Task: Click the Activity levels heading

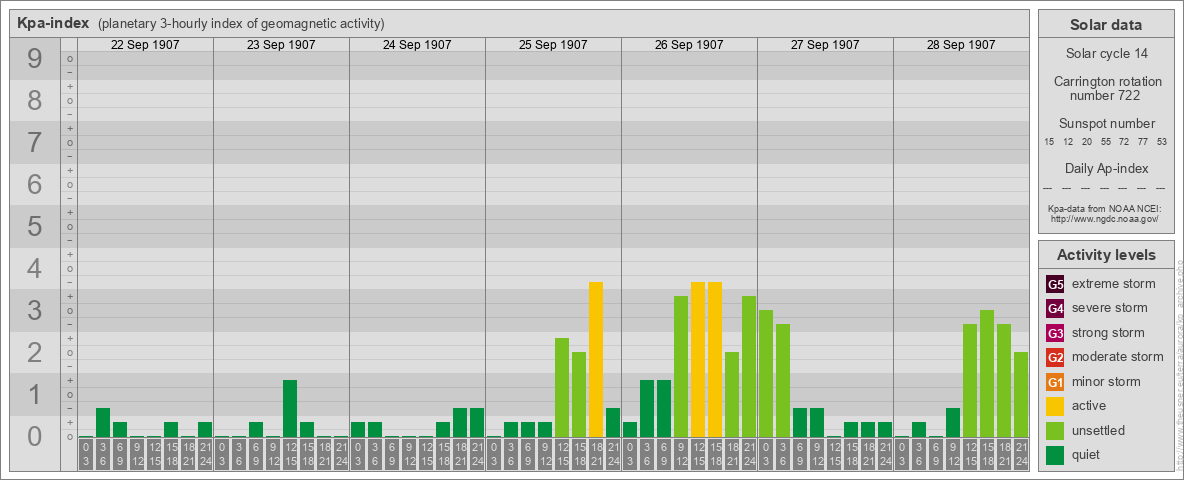Action: [x=1105, y=255]
